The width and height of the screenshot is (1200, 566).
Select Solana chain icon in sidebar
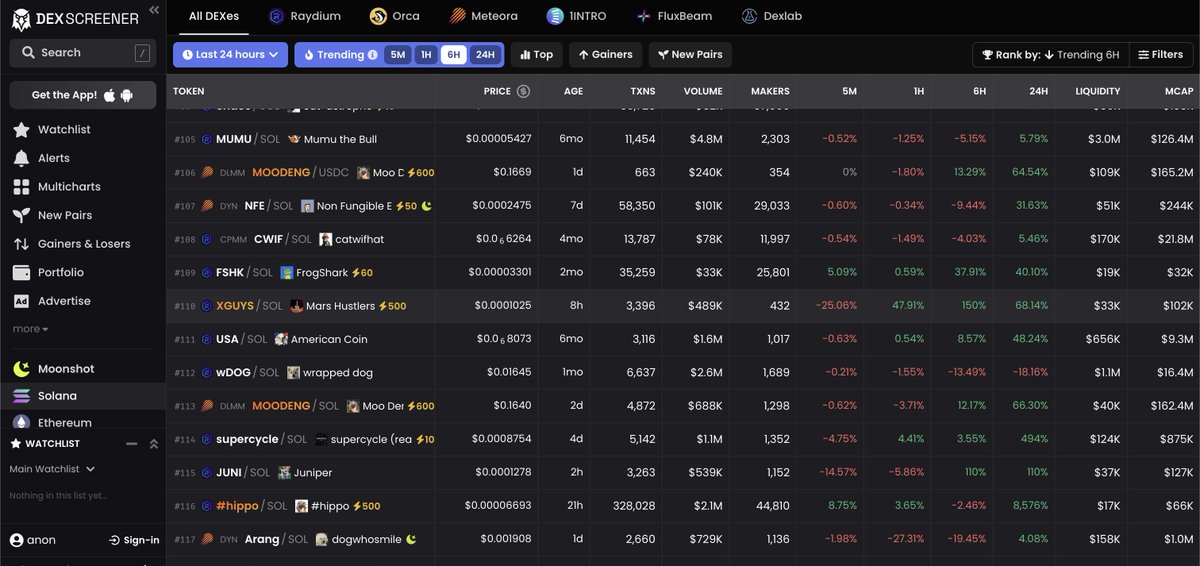pyautogui.click(x=21, y=396)
